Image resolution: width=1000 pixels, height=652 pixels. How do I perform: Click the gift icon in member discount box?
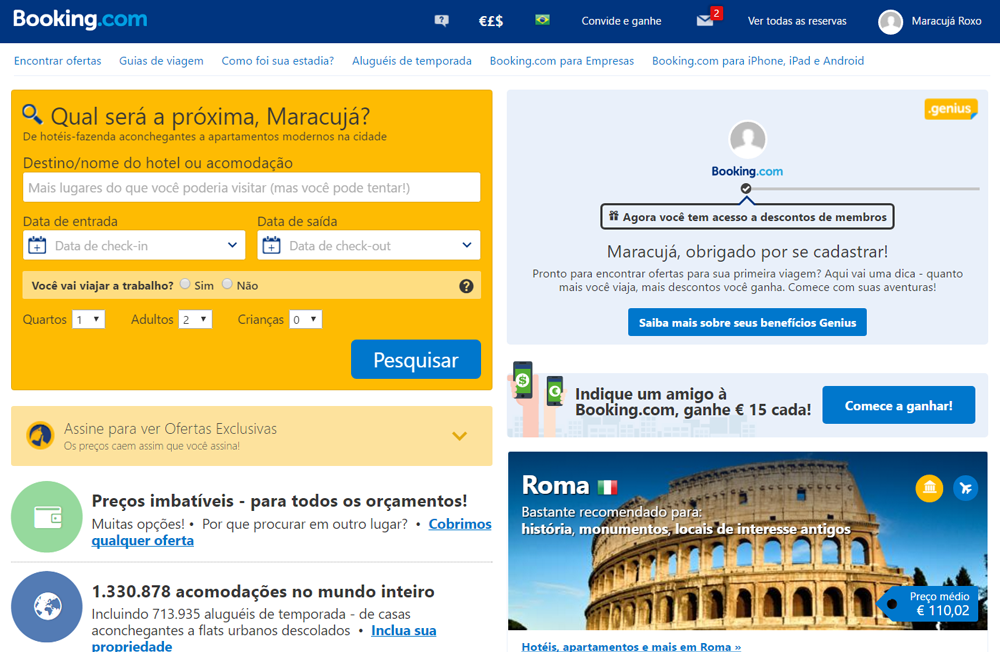[614, 216]
